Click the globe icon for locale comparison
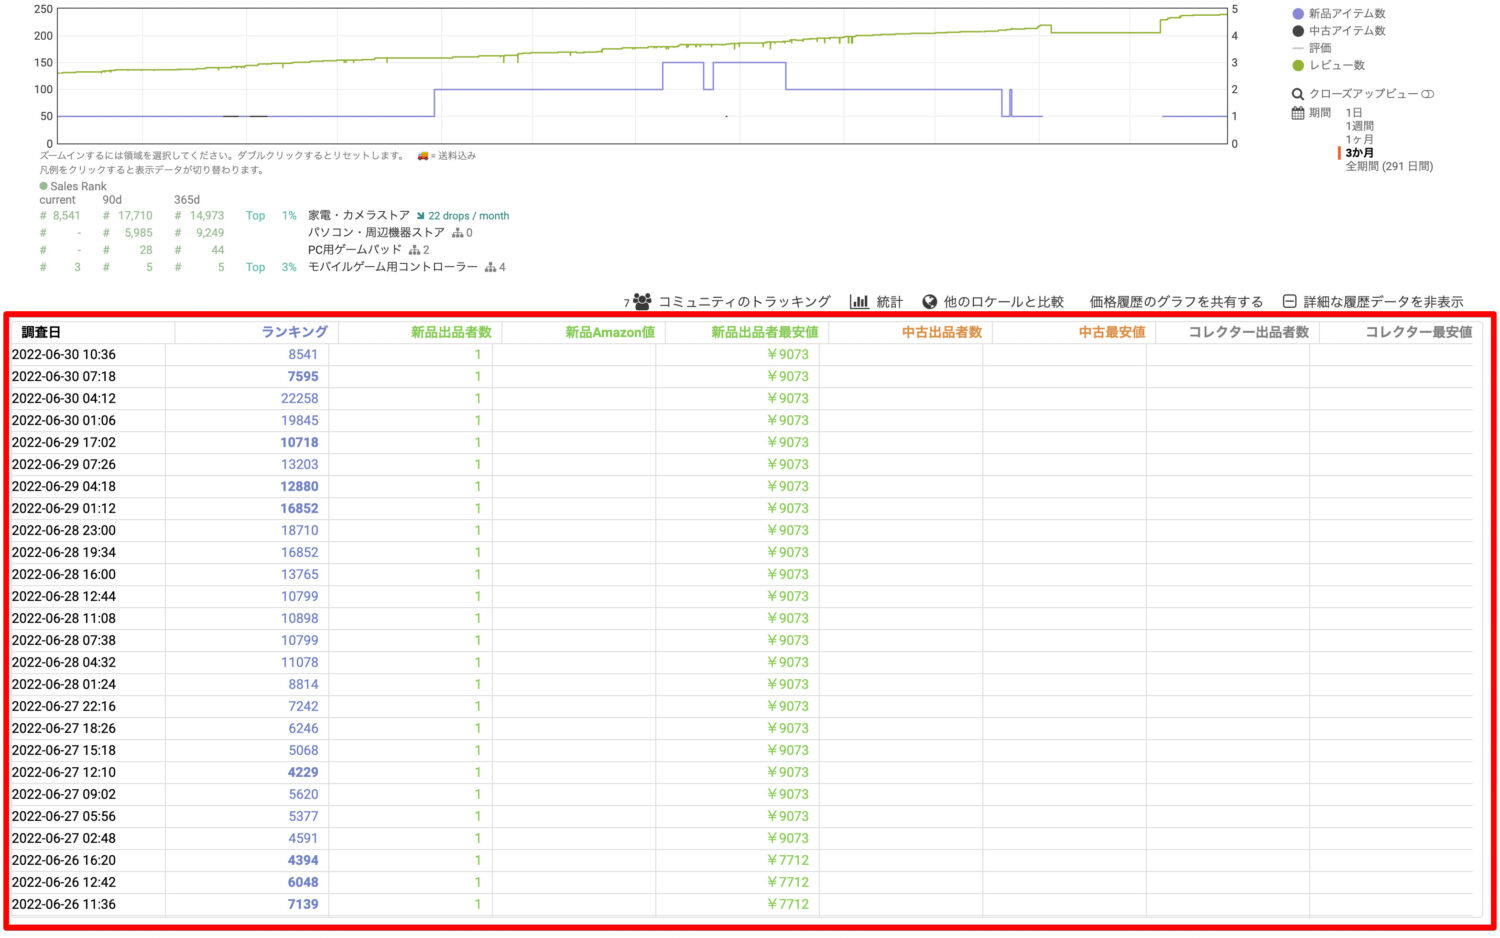Screen dimensions: 1500x938 [929, 301]
